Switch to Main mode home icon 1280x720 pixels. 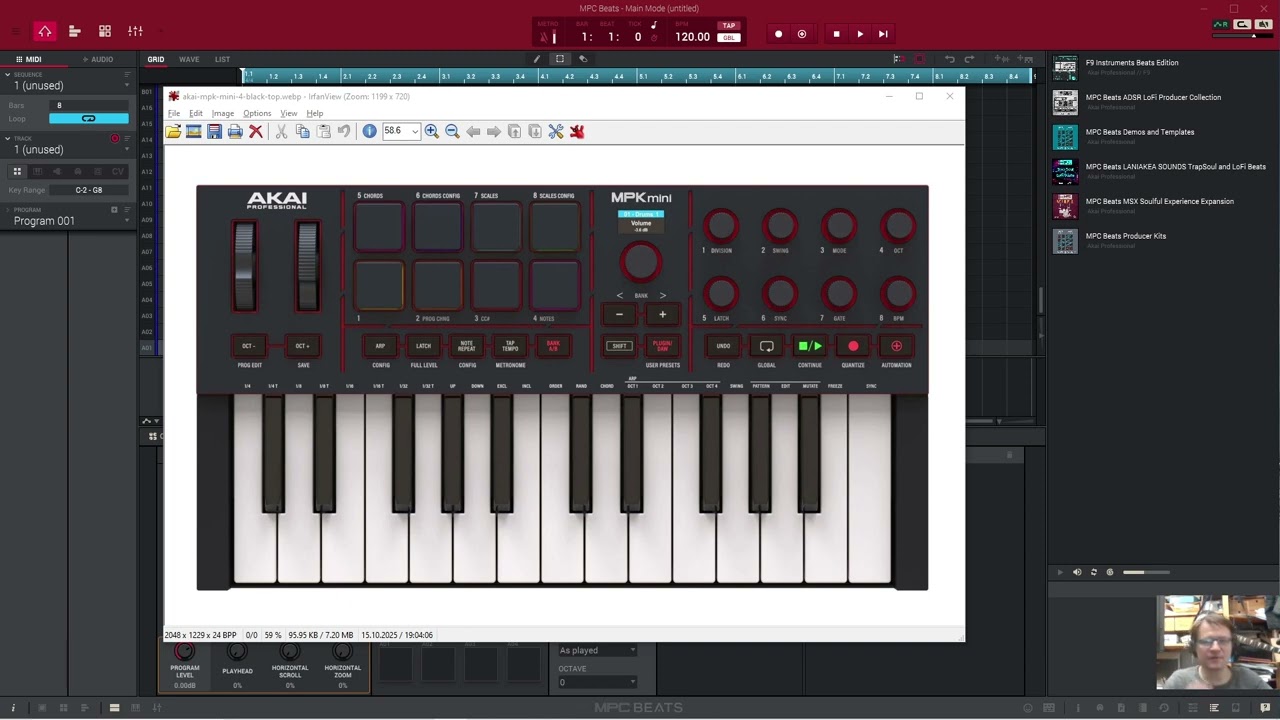44,31
